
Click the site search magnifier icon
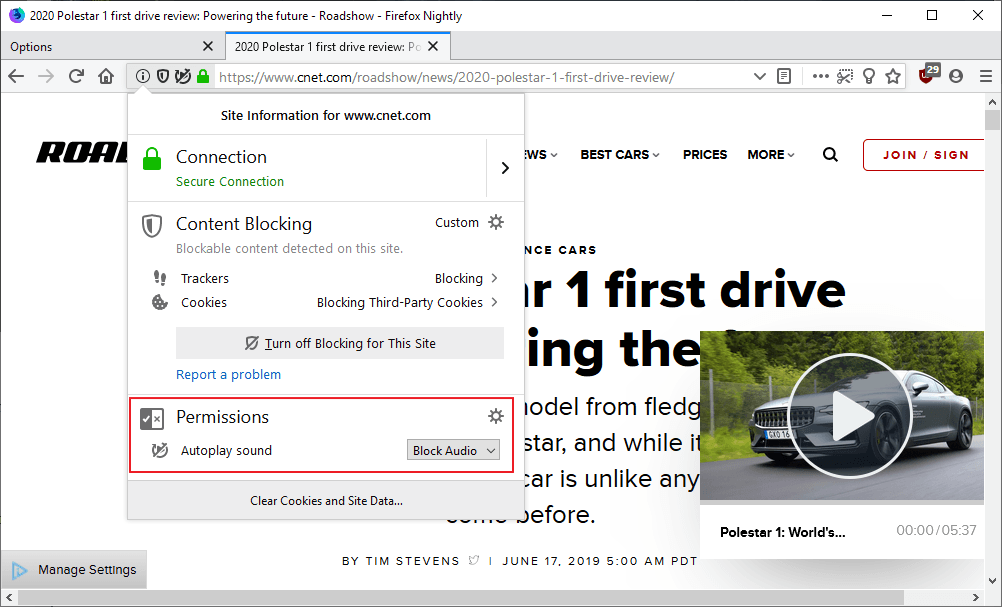click(830, 155)
